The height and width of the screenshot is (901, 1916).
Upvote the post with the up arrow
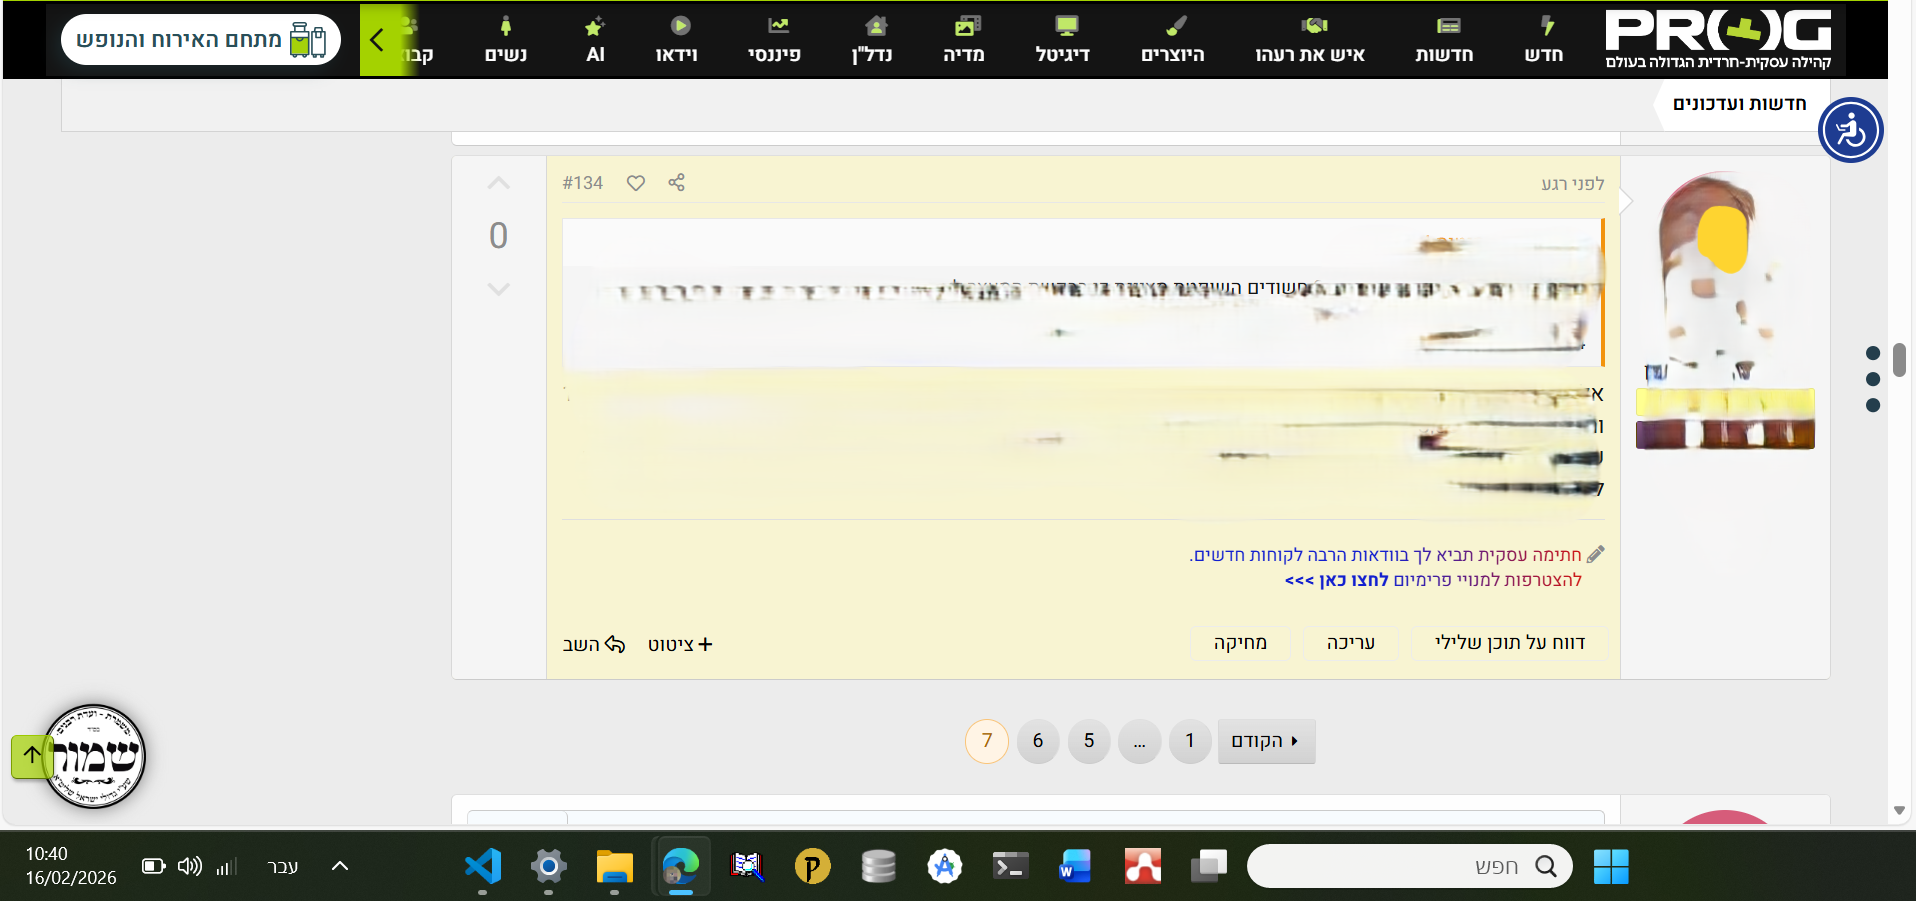[498, 183]
